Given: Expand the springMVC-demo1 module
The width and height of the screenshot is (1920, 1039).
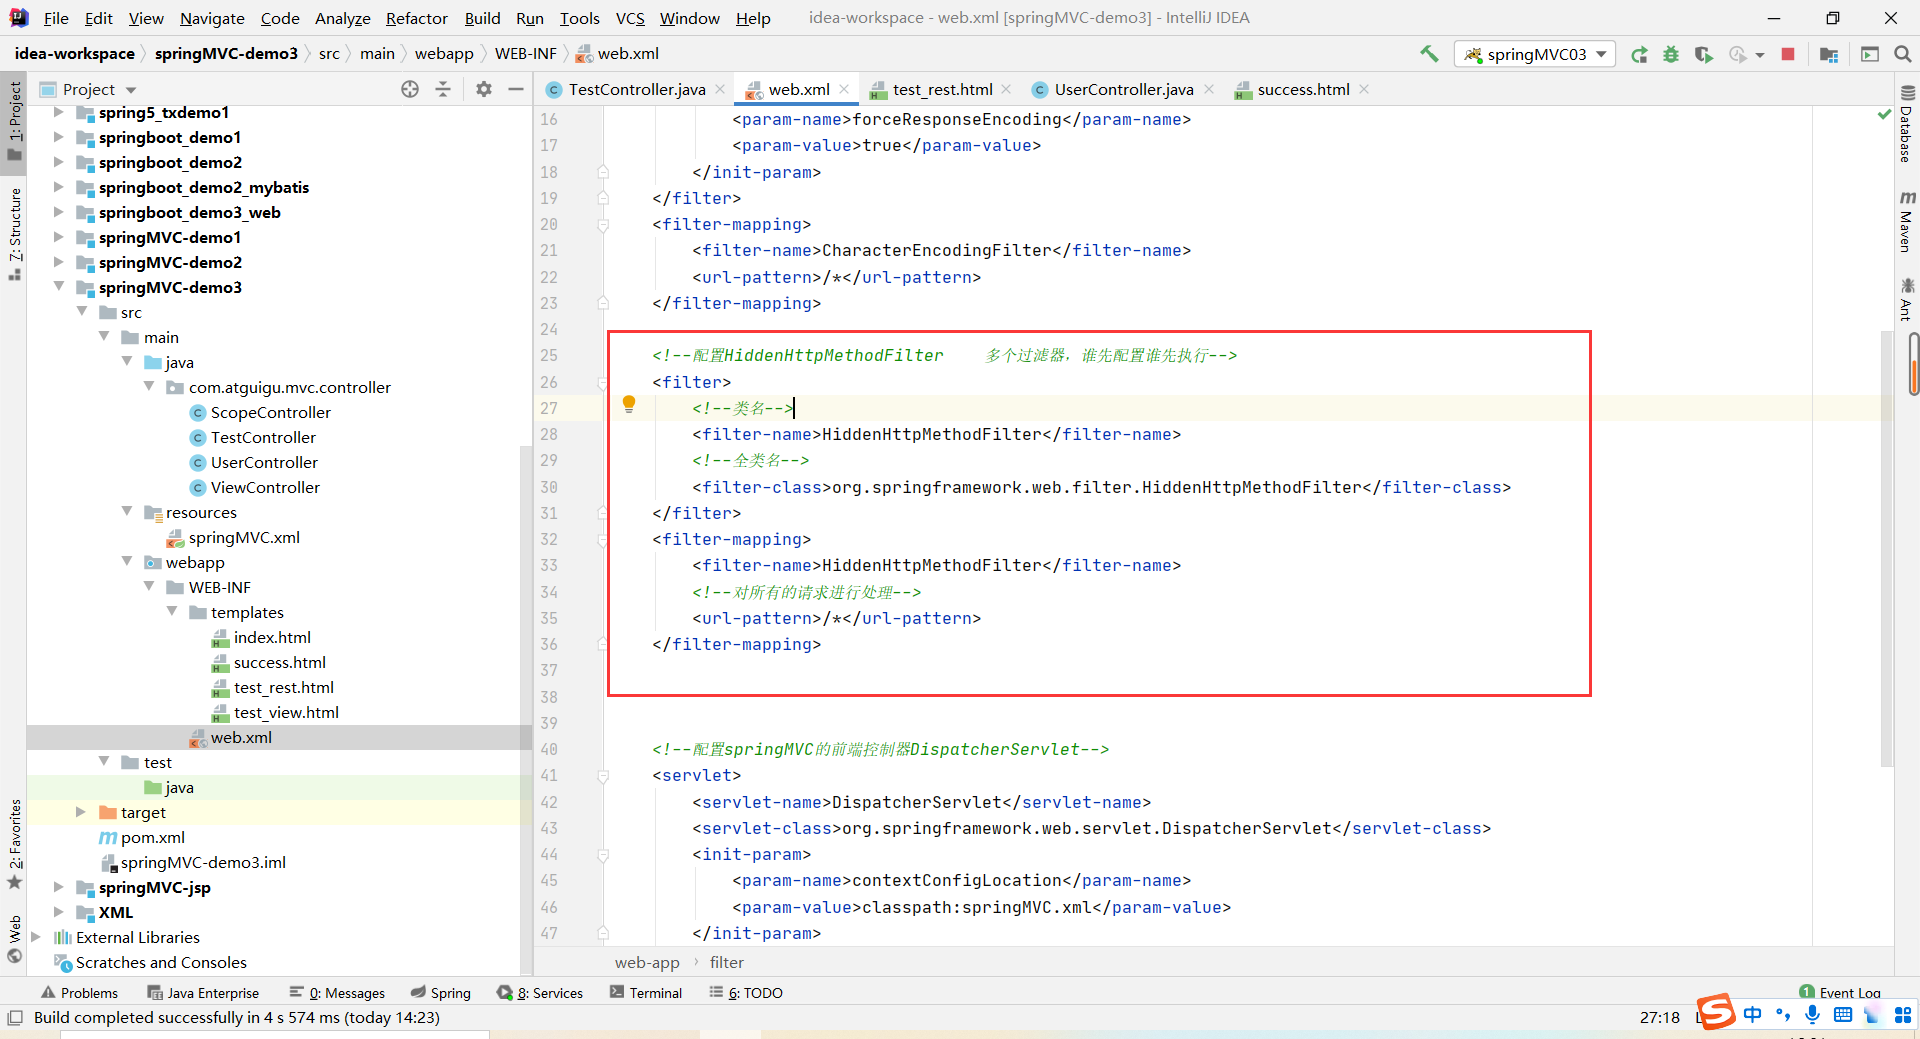Looking at the screenshot, I should [58, 237].
